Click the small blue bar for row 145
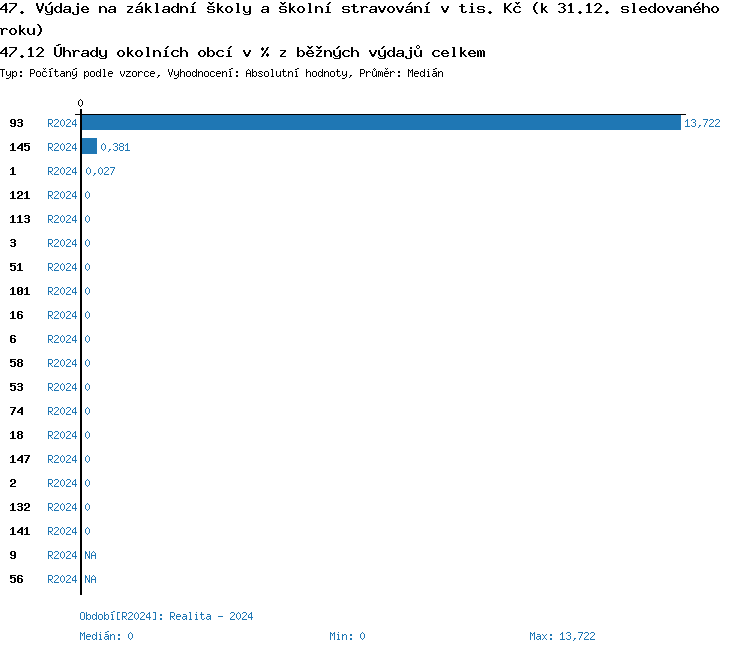Image resolution: width=750 pixels, height=654 pixels. pyautogui.click(x=89, y=147)
